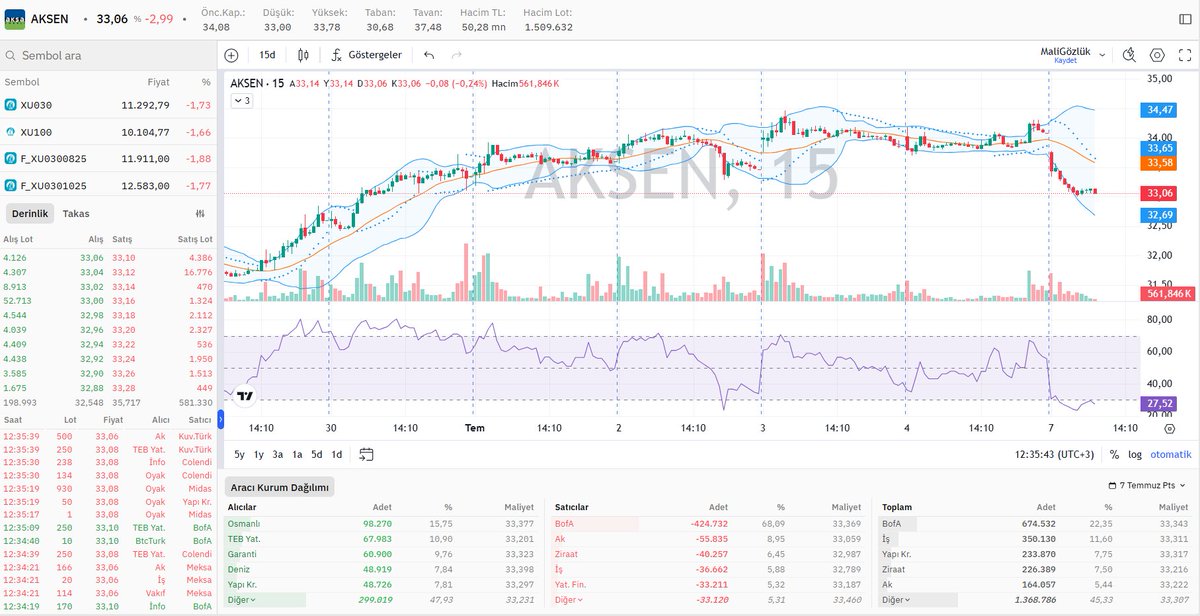
Task: Click the AKSEN stock logo icon
Action: [15, 18]
